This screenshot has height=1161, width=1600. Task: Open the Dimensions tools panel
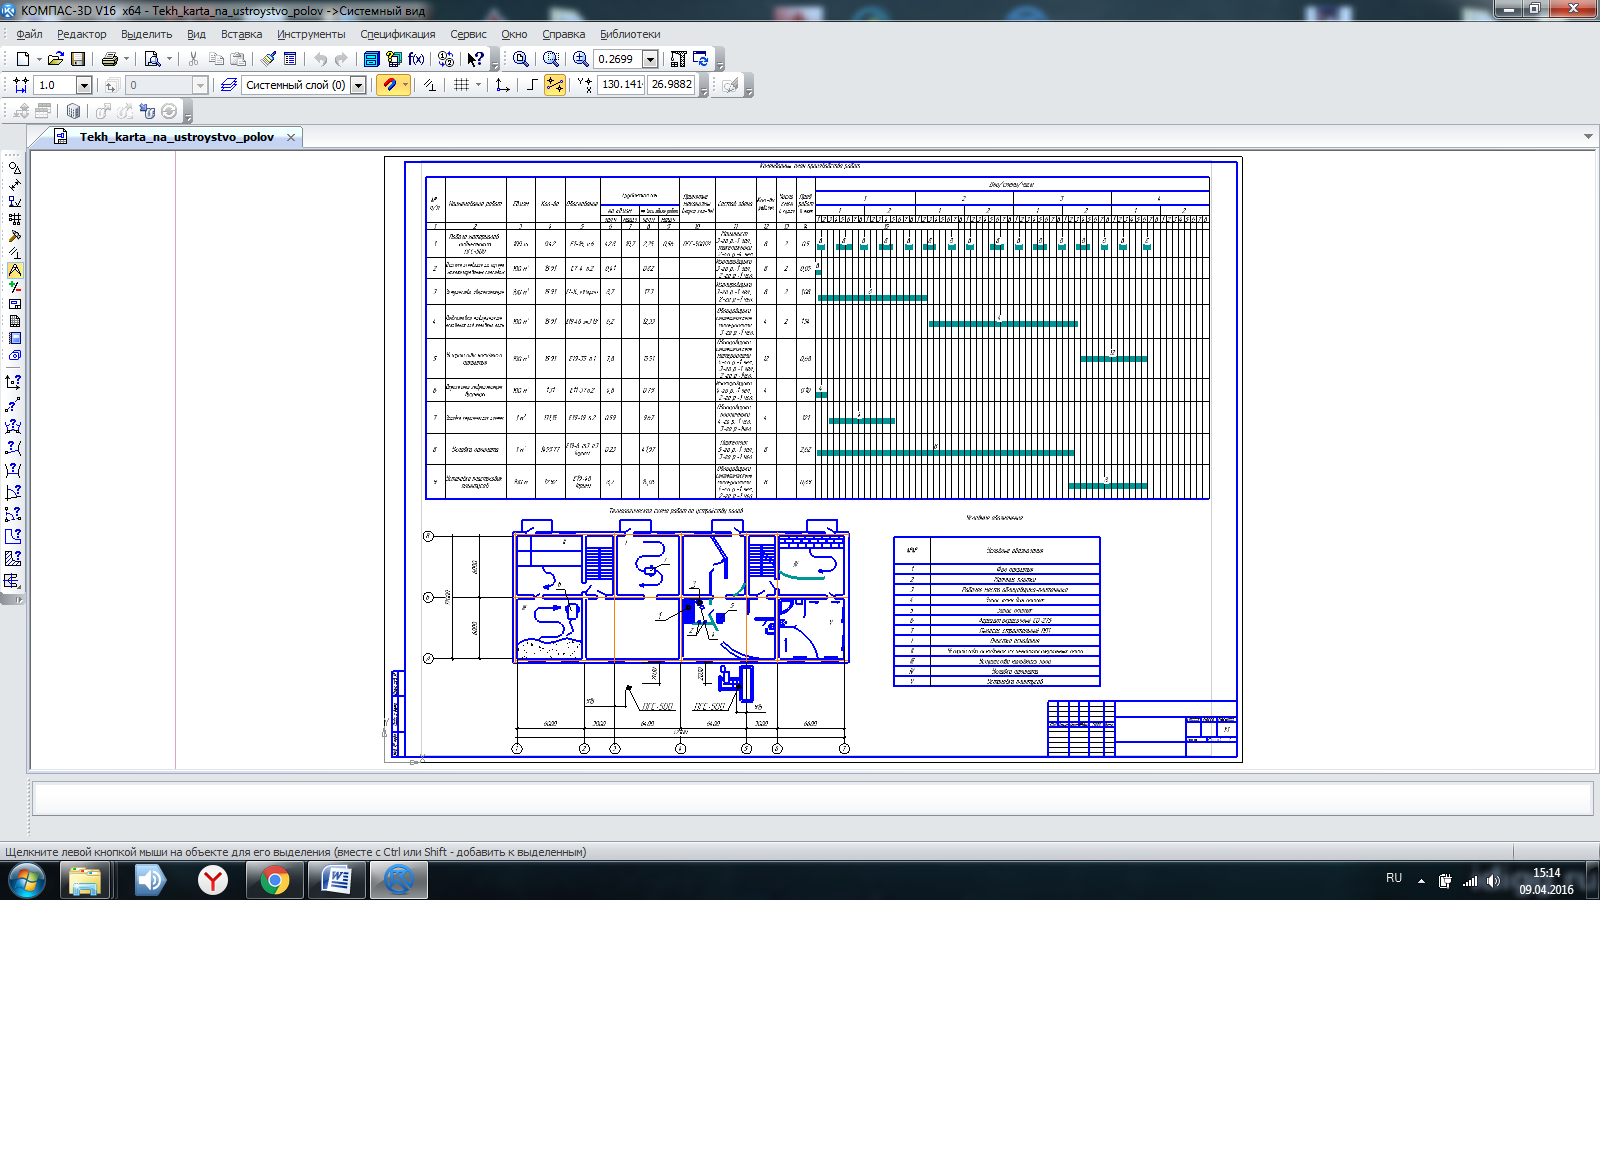coord(14,185)
